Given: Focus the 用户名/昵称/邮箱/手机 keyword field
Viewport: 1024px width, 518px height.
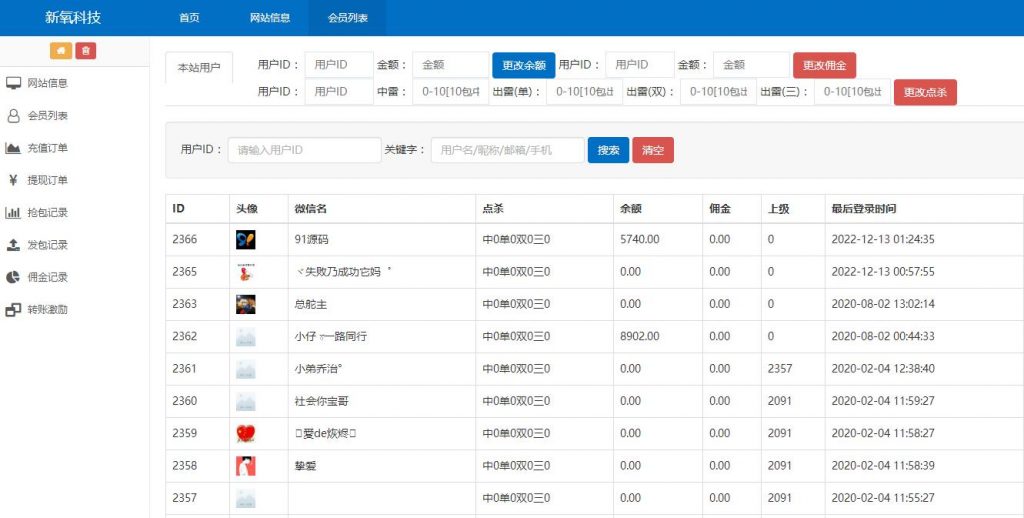Looking at the screenshot, I should [508, 150].
